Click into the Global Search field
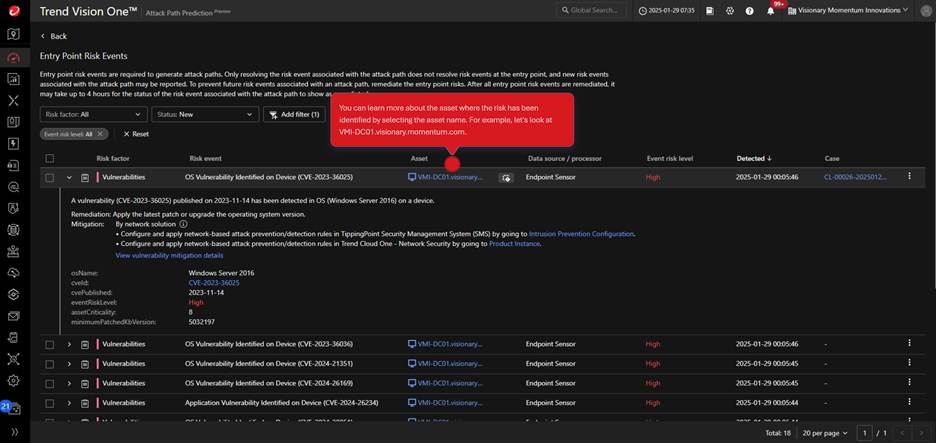 click(592, 11)
